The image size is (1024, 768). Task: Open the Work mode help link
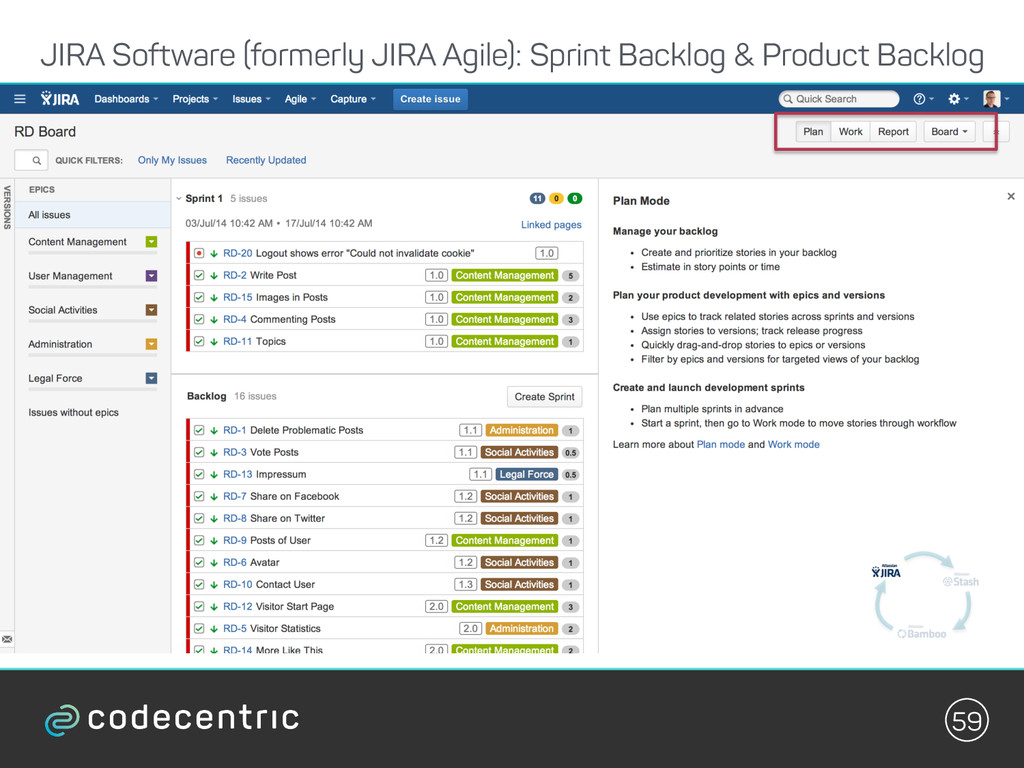click(x=793, y=445)
